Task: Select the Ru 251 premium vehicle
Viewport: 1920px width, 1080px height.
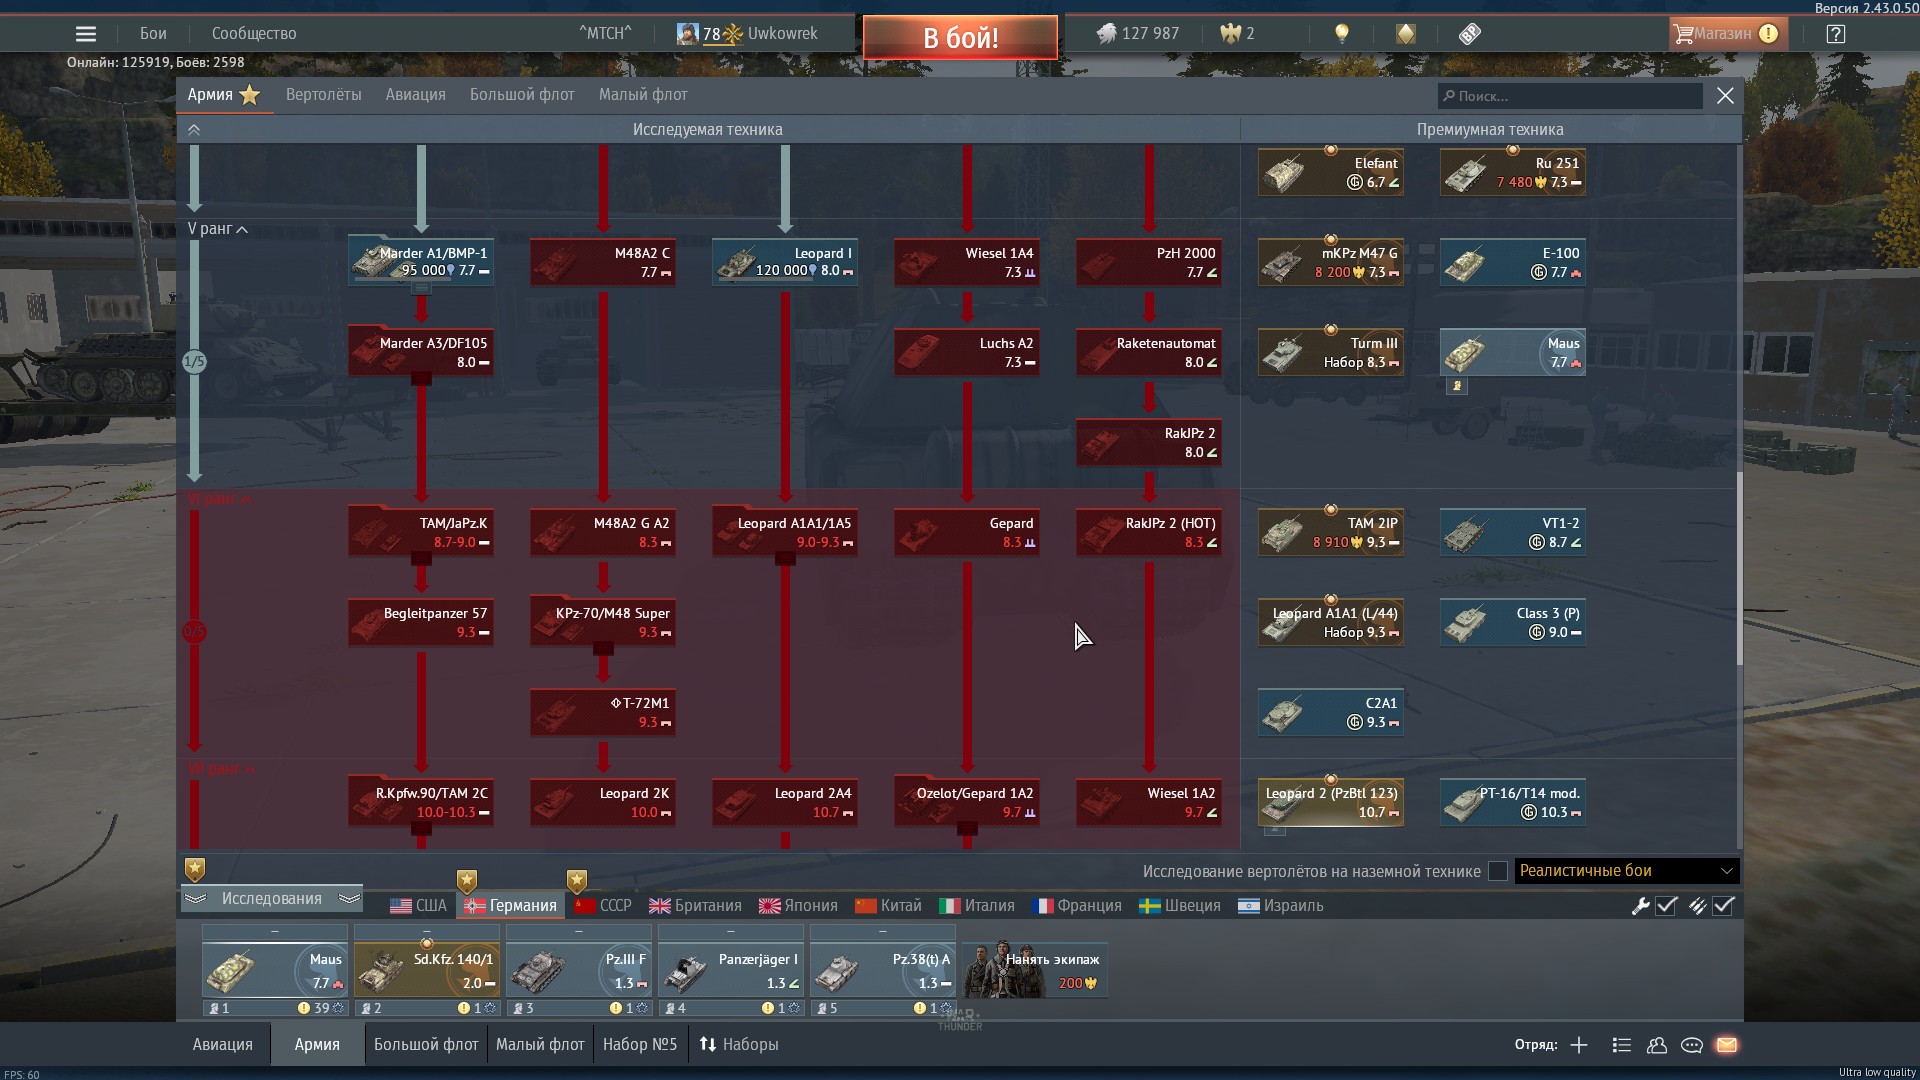Action: pos(1513,172)
